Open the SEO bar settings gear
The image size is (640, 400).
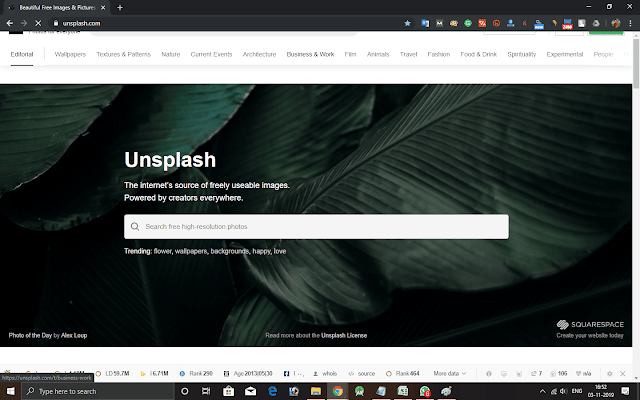coord(609,373)
